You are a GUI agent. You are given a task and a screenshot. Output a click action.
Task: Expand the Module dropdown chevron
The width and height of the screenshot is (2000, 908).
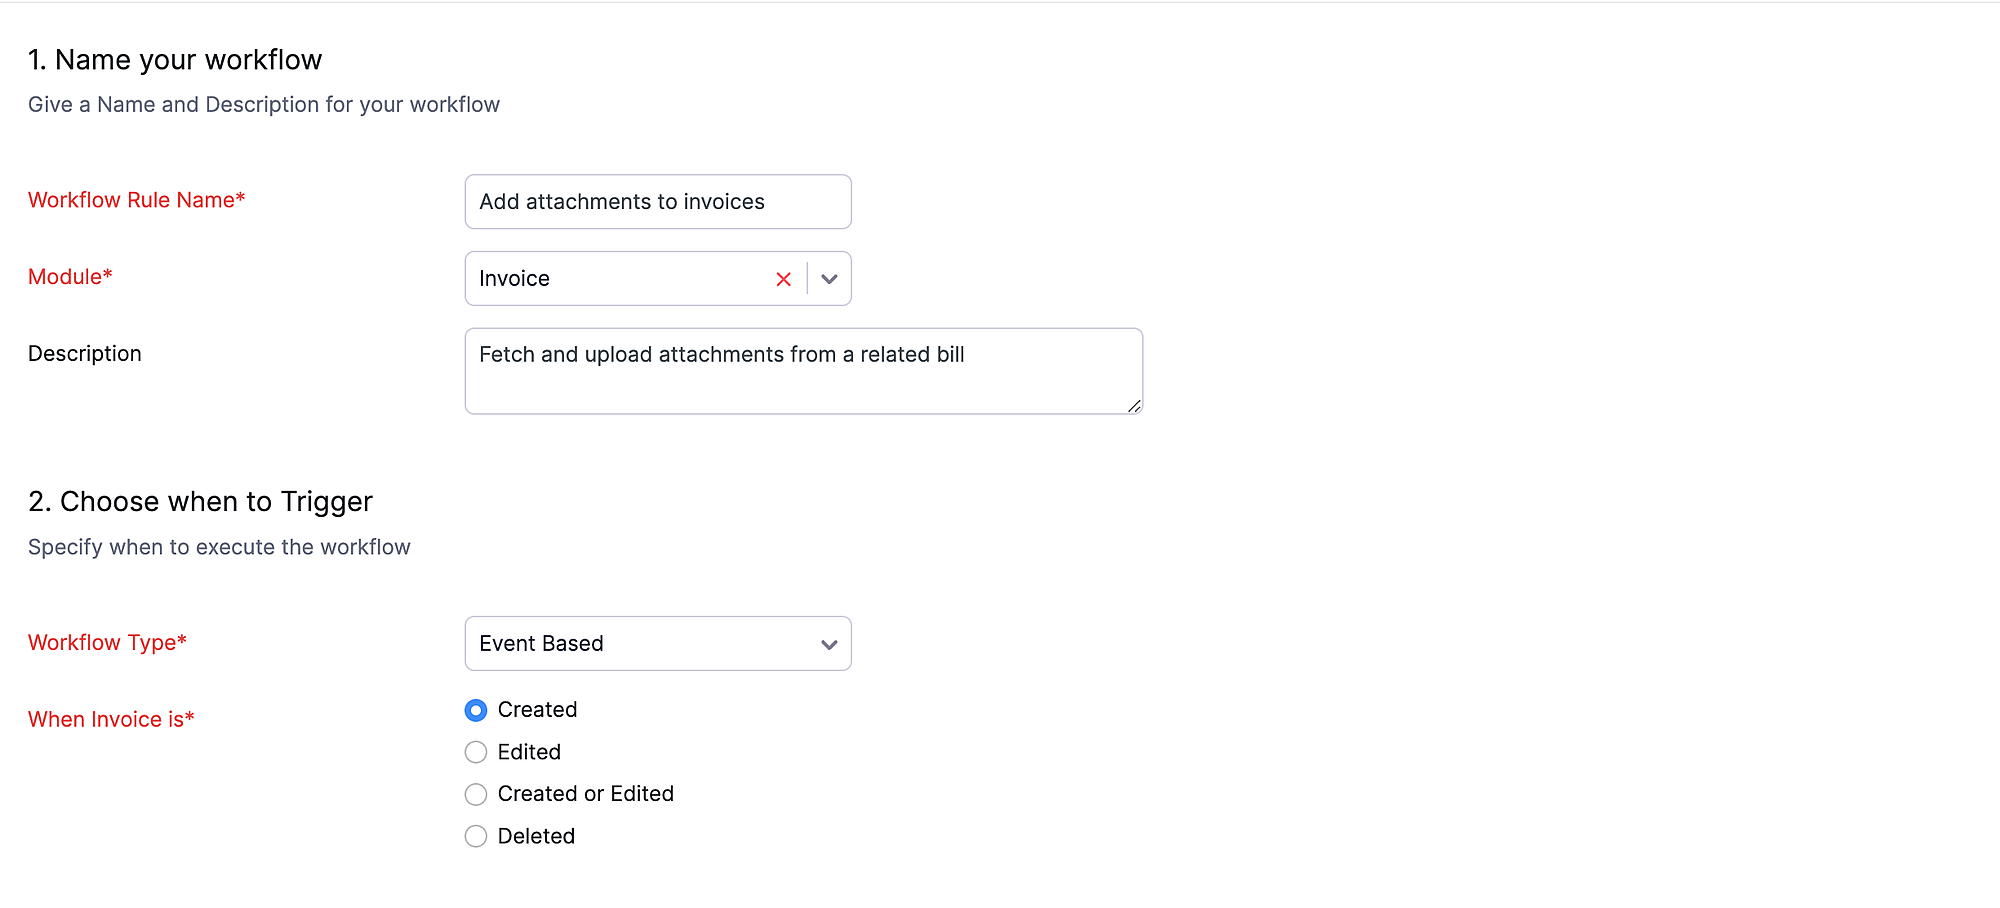[x=829, y=279]
